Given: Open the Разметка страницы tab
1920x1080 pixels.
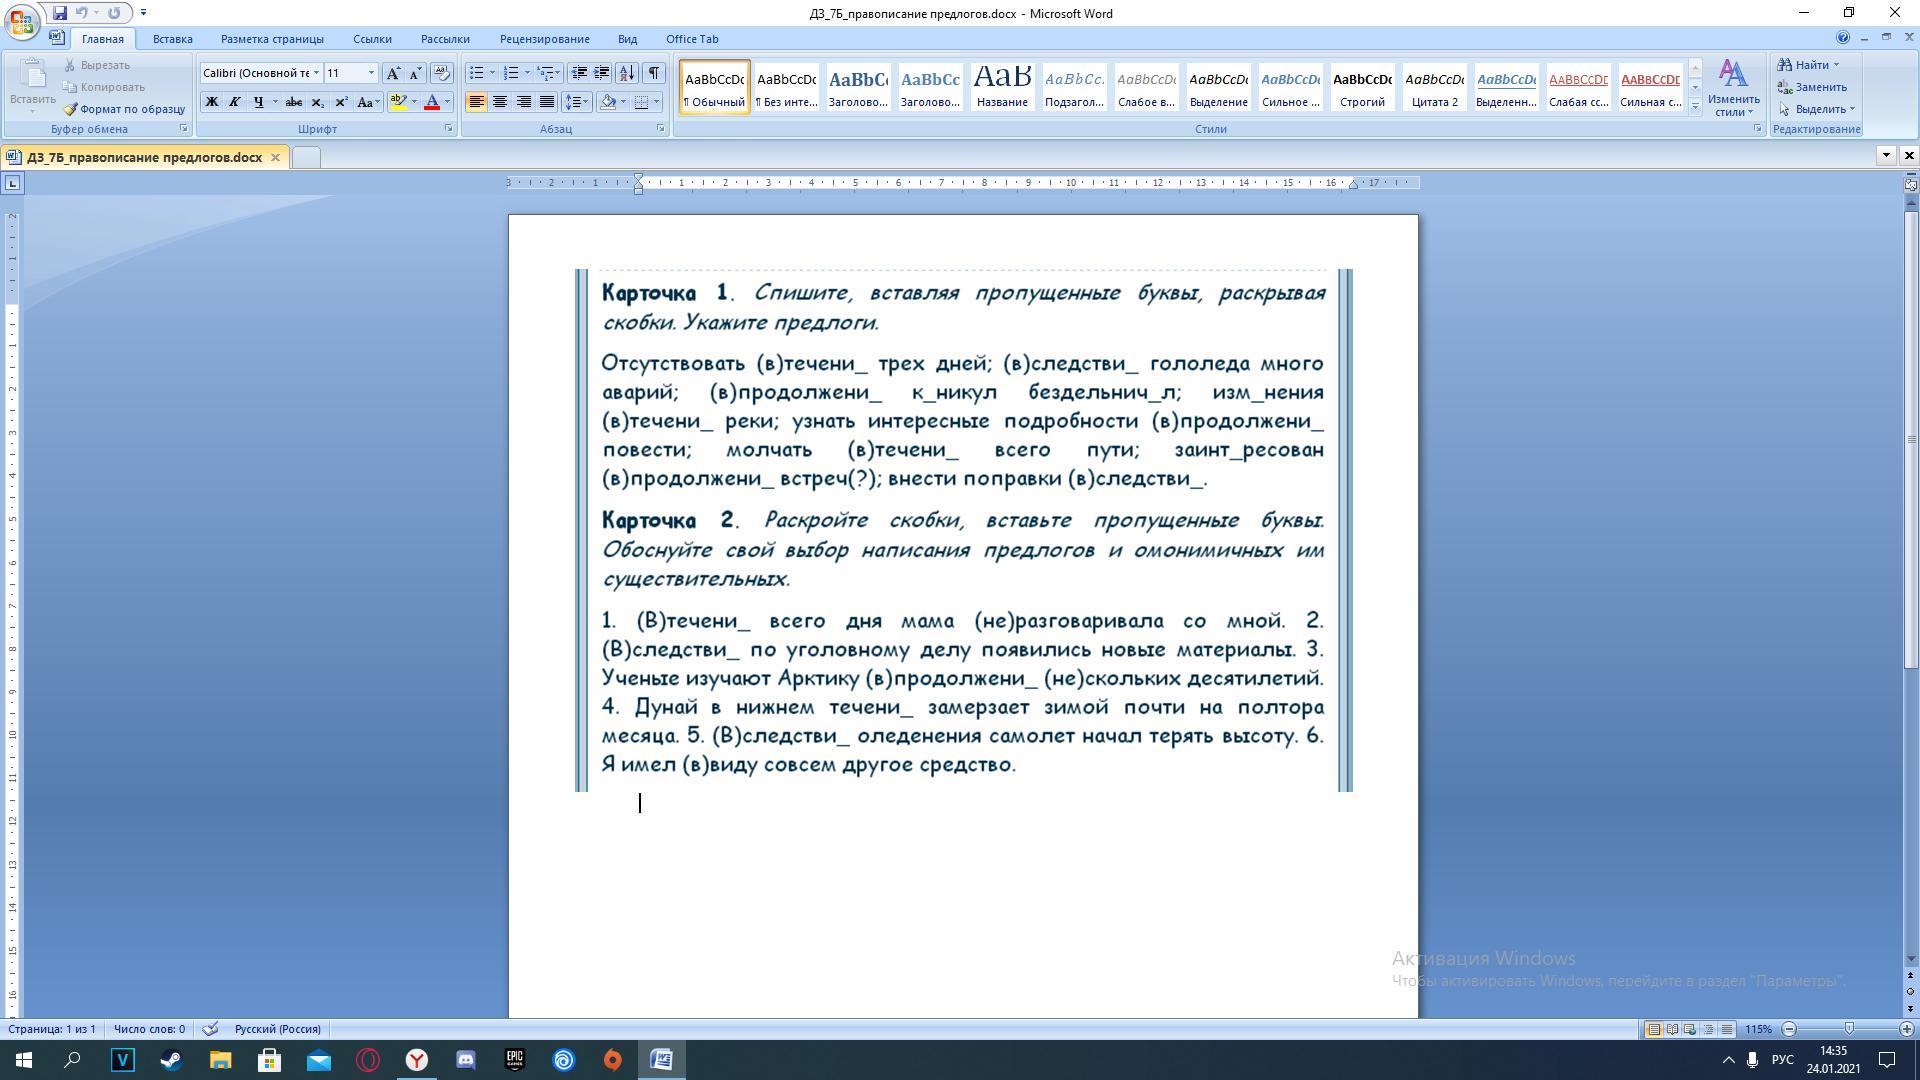Looking at the screenshot, I should (x=272, y=39).
